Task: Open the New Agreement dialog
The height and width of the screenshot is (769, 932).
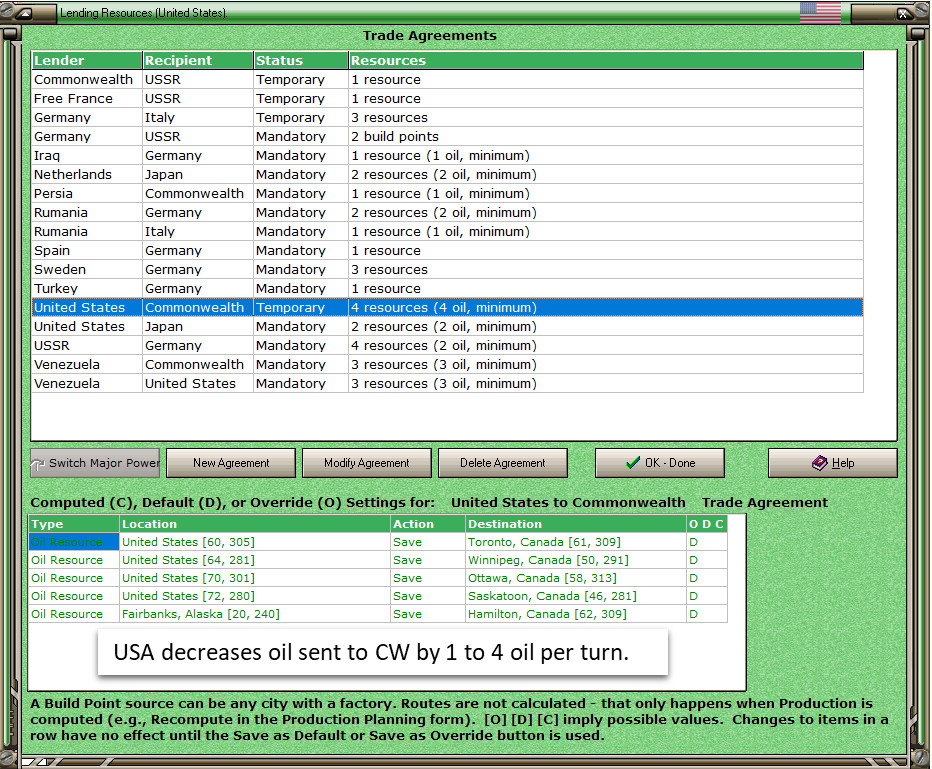Action: click(231, 463)
